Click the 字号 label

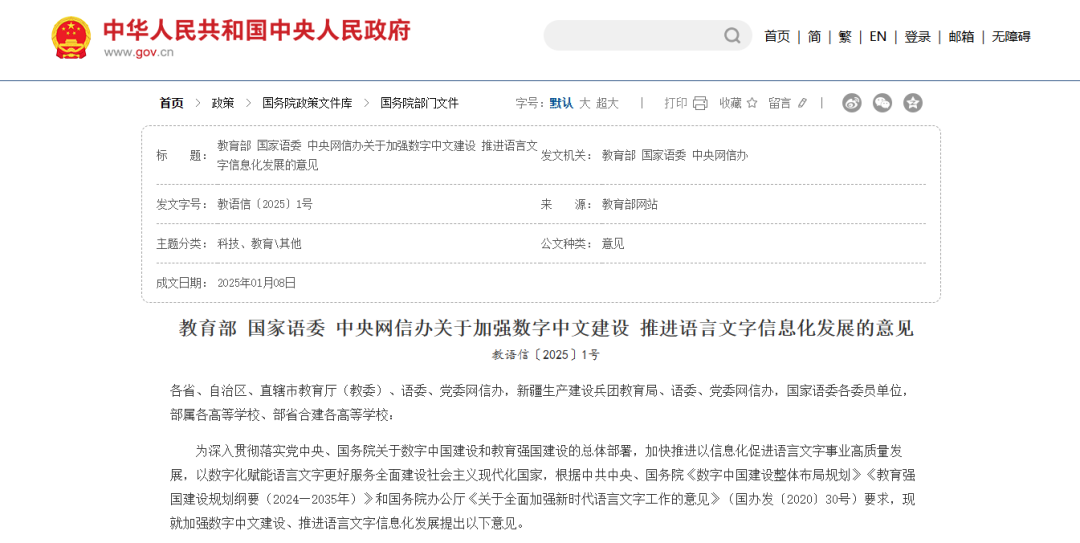pos(530,103)
